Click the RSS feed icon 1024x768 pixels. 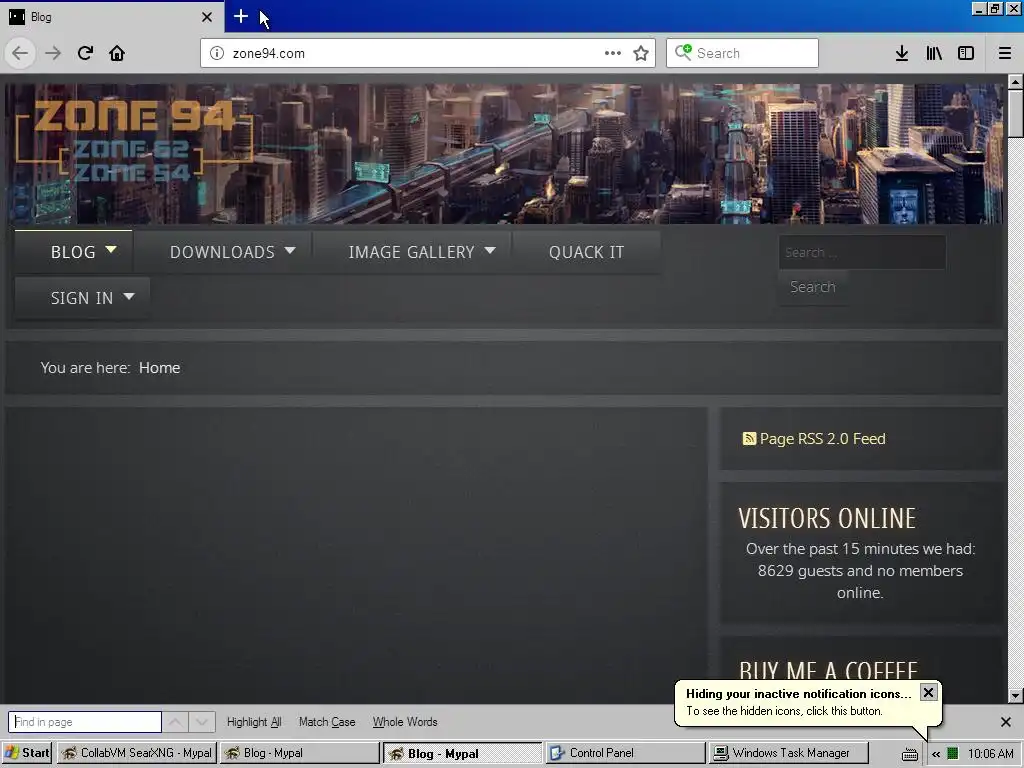749,439
